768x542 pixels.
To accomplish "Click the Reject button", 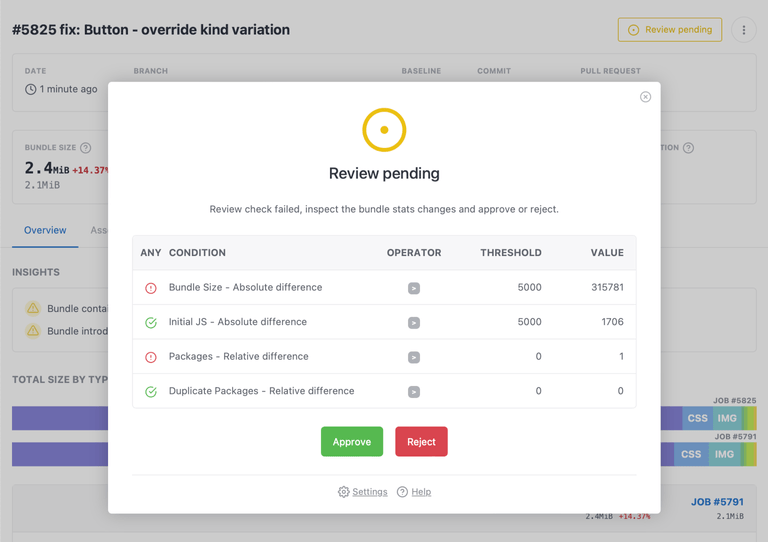I will pyautogui.click(x=421, y=442).
